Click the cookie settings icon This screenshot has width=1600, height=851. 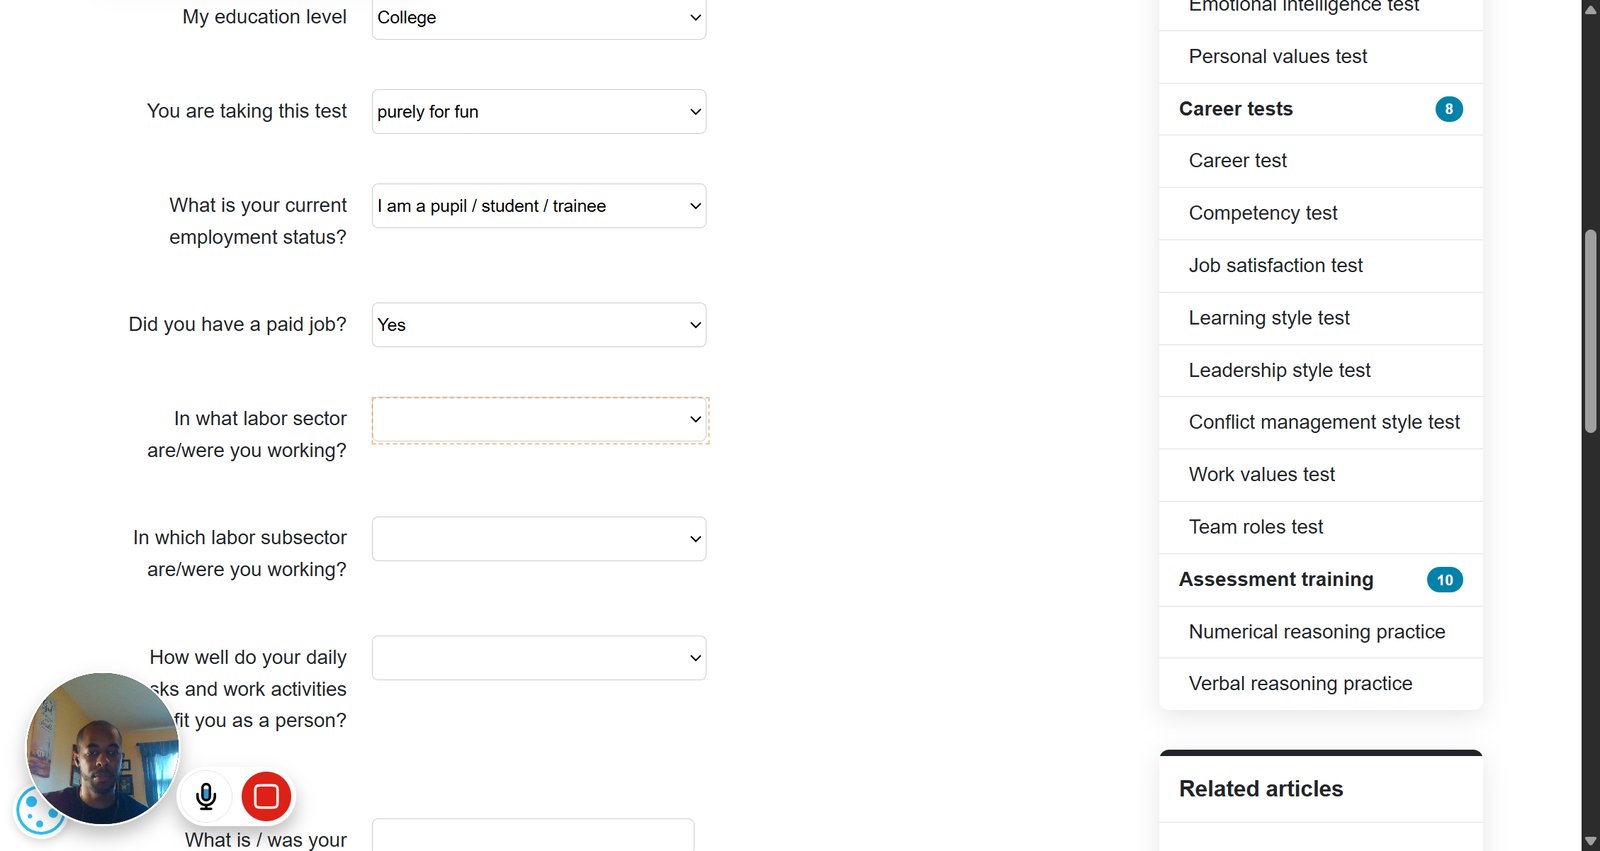pos(38,811)
